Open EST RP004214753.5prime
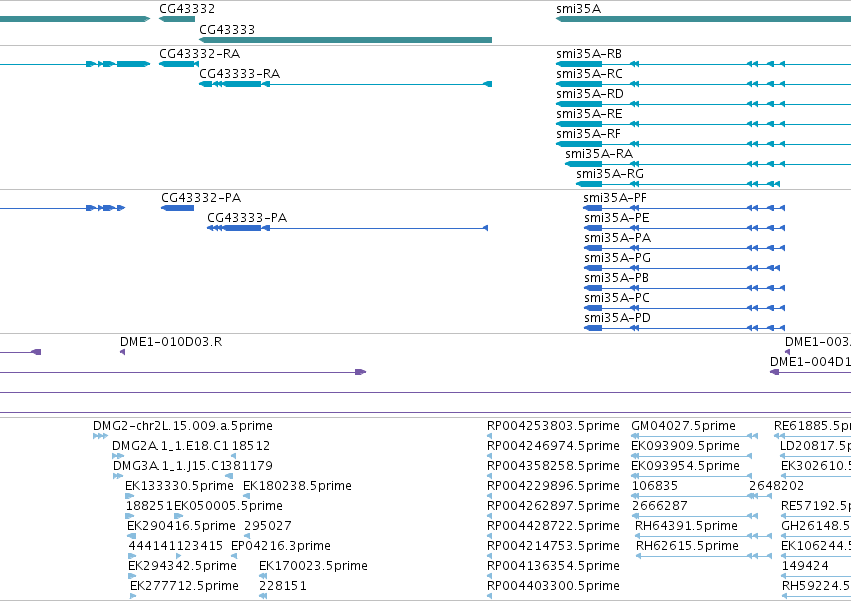This screenshot has height=601, width=851. (553, 546)
